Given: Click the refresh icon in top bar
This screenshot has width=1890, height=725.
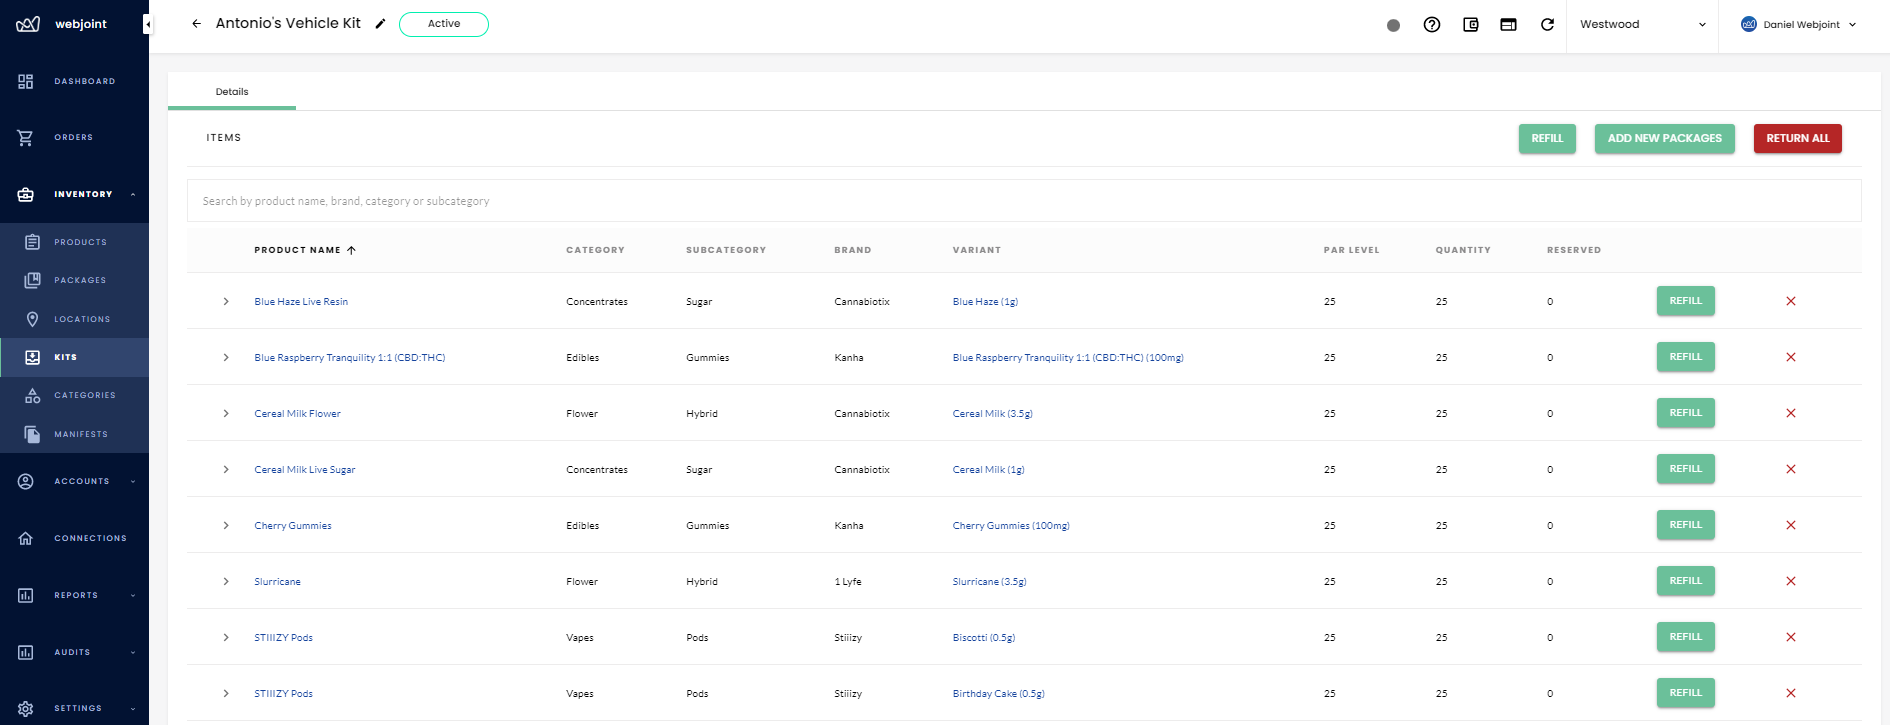Looking at the screenshot, I should (x=1547, y=25).
